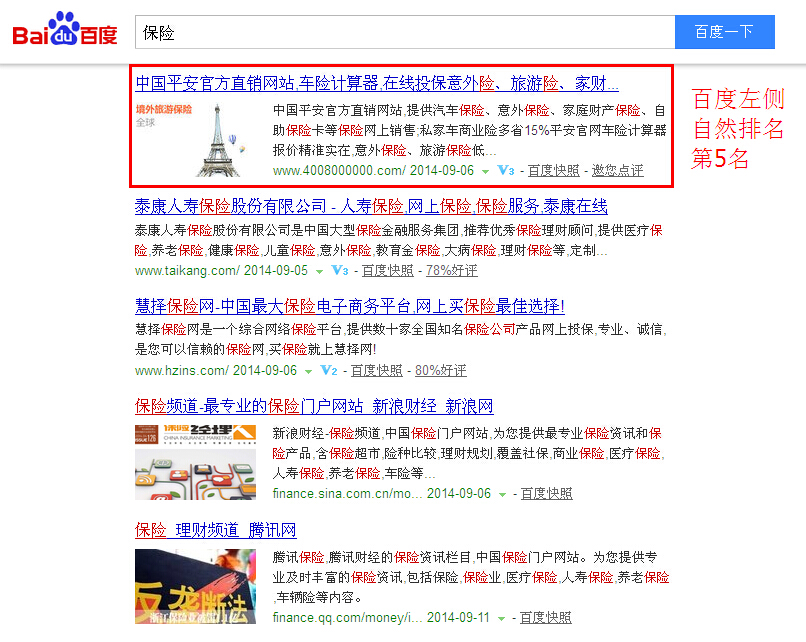This screenshot has width=806, height=642.
Task: Open 百度快照 for the hzins.com result
Action: coord(376,371)
